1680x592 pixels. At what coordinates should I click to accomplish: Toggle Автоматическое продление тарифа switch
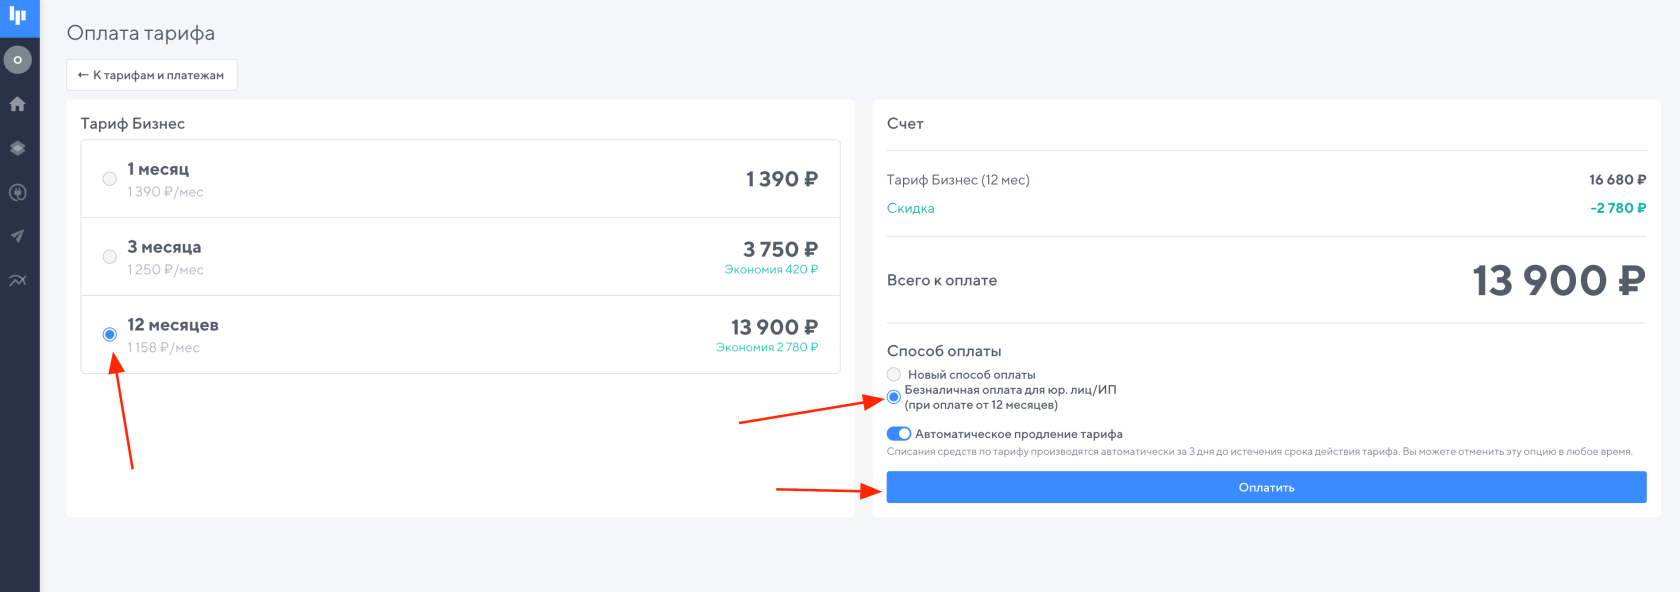(899, 434)
